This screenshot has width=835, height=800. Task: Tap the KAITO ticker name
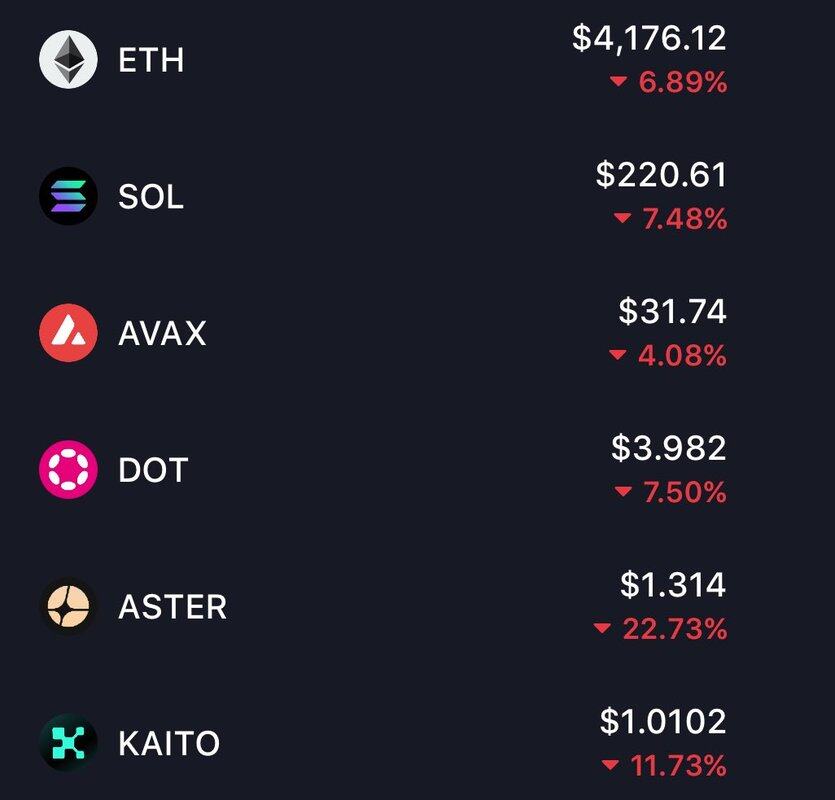(169, 744)
